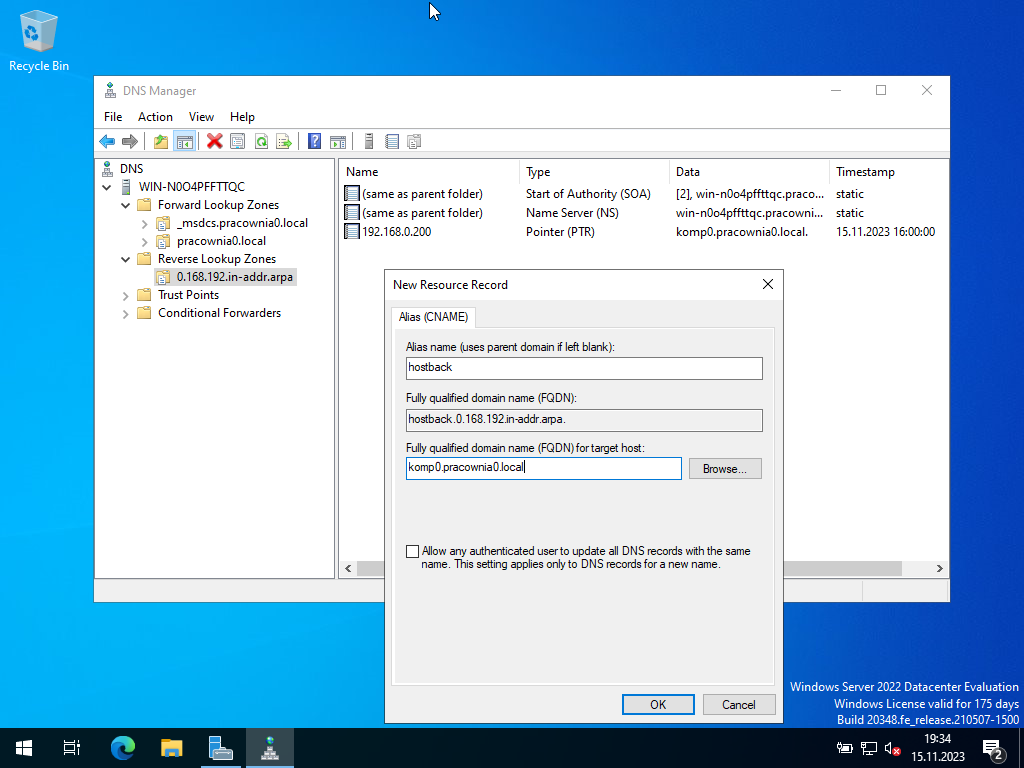Image resolution: width=1024 pixels, height=768 pixels.
Task: Select the Alias (CNAME) tab
Action: pyautogui.click(x=434, y=317)
